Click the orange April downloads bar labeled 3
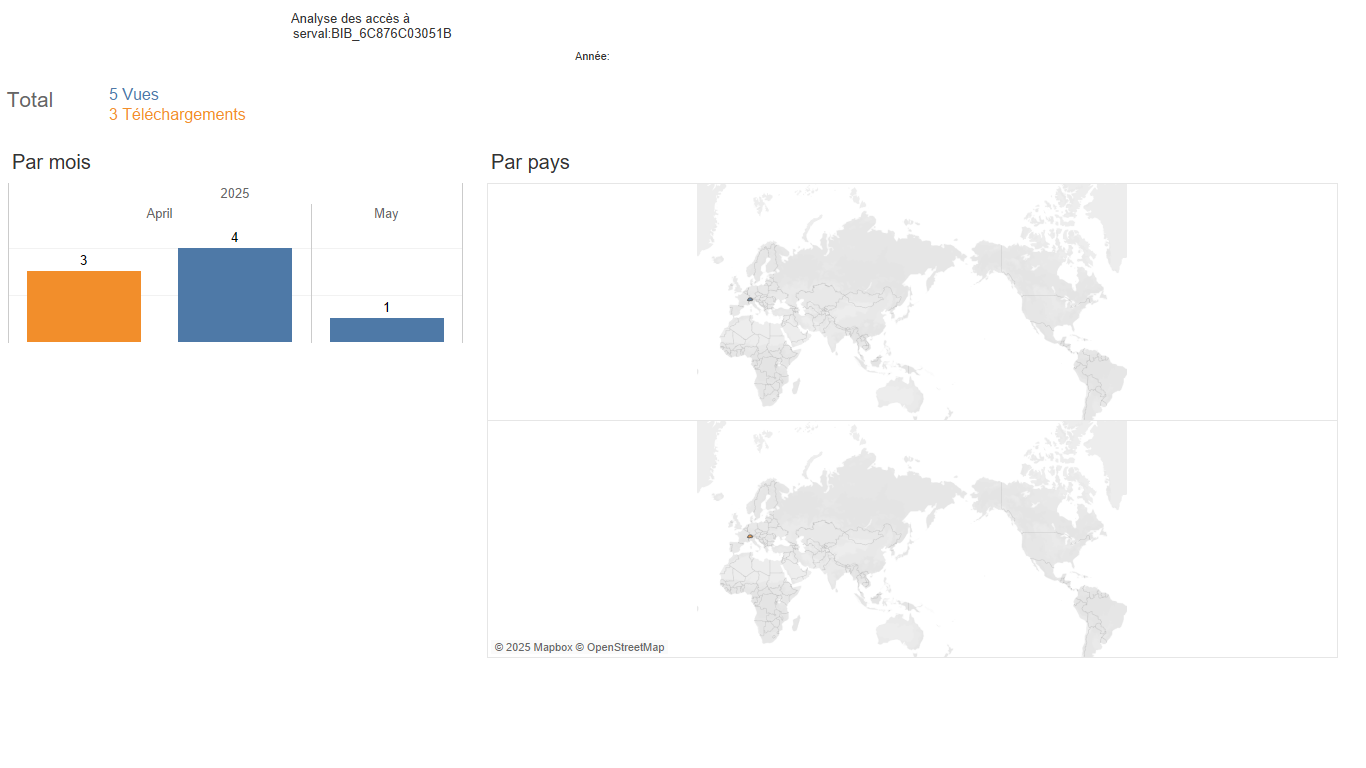 point(84,306)
